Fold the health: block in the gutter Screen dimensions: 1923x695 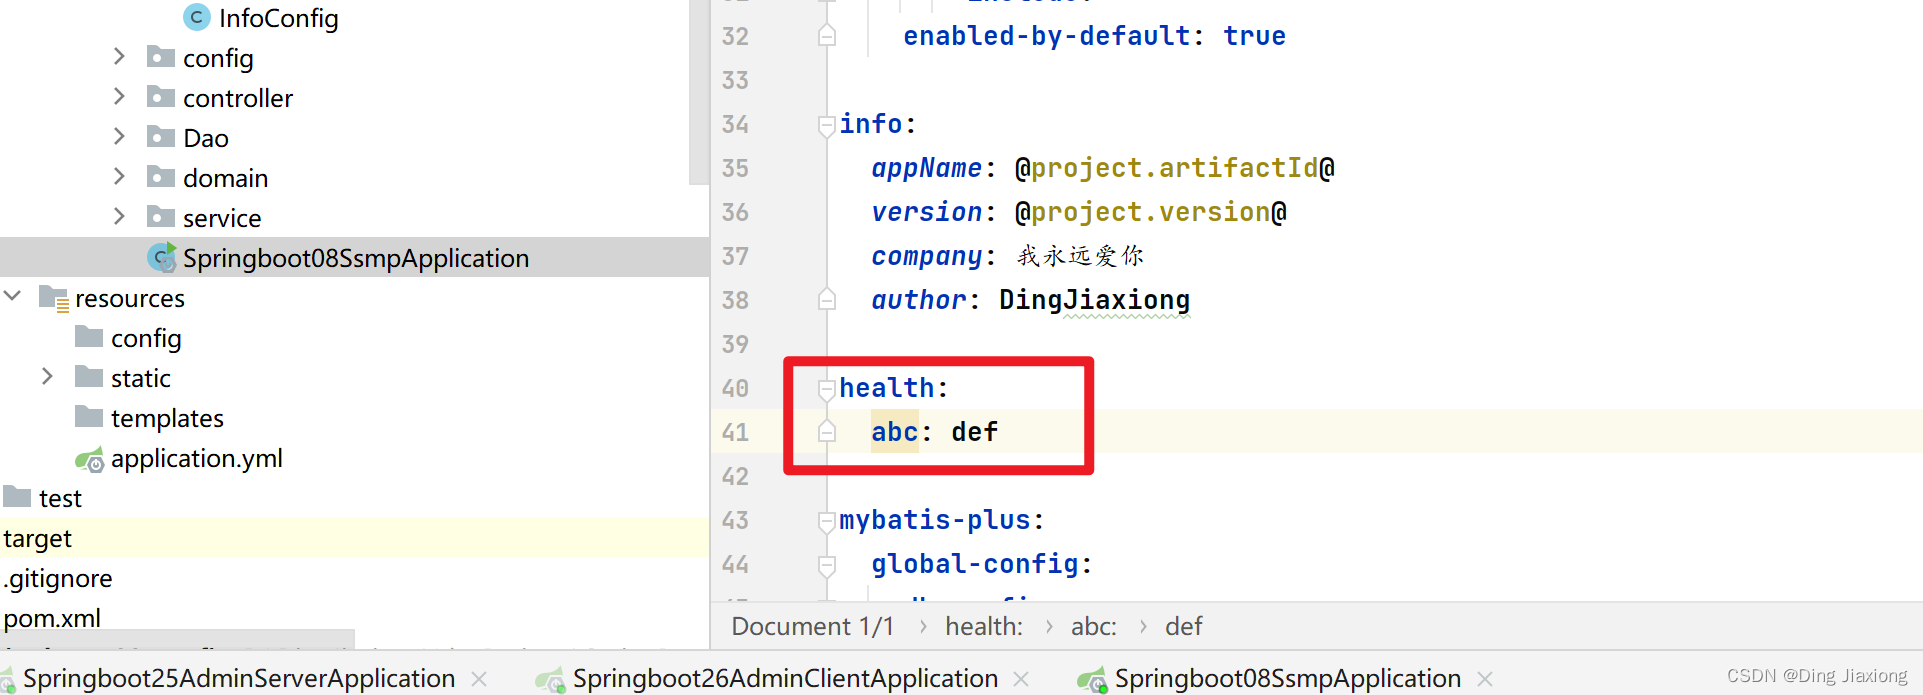click(x=827, y=389)
